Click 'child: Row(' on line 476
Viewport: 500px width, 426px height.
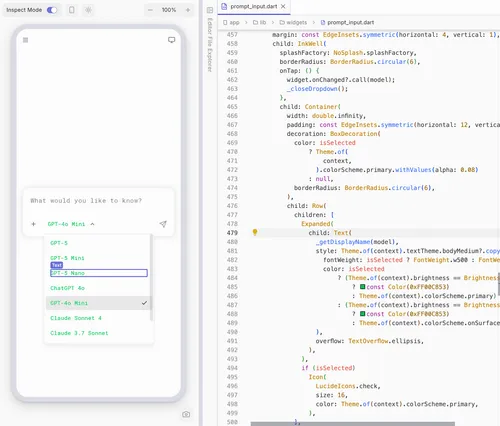(x=307, y=206)
